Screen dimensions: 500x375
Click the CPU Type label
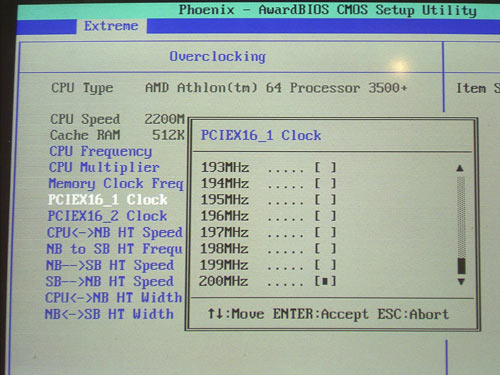(x=82, y=88)
